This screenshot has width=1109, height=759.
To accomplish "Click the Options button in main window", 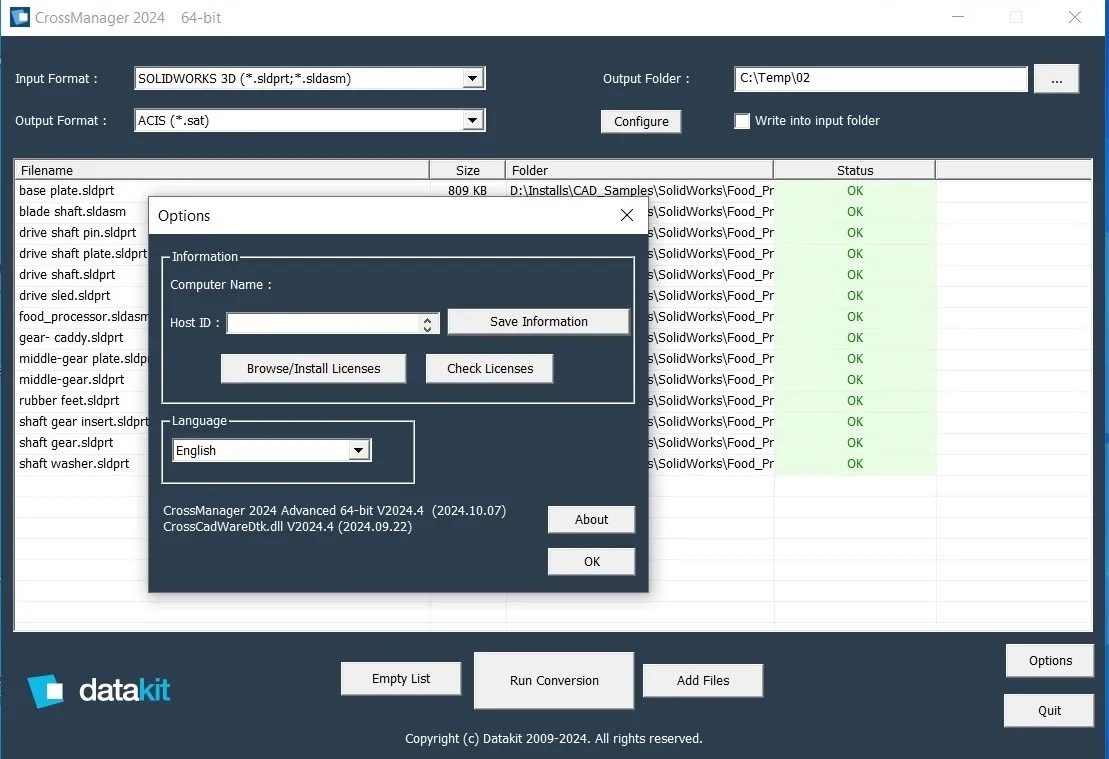I will tap(1050, 661).
